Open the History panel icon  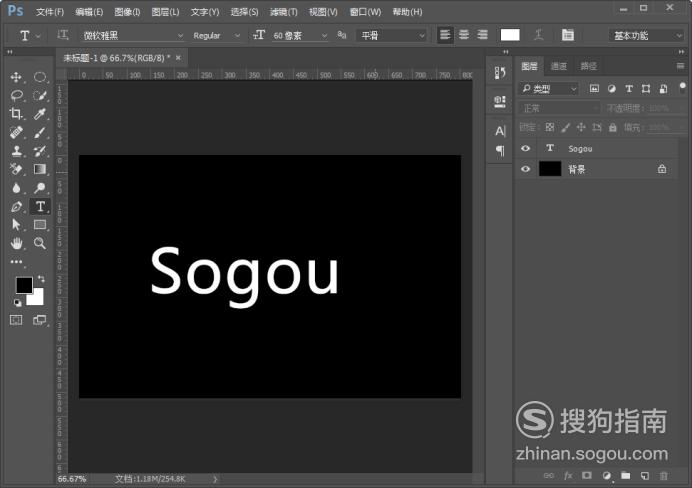tap(500, 73)
